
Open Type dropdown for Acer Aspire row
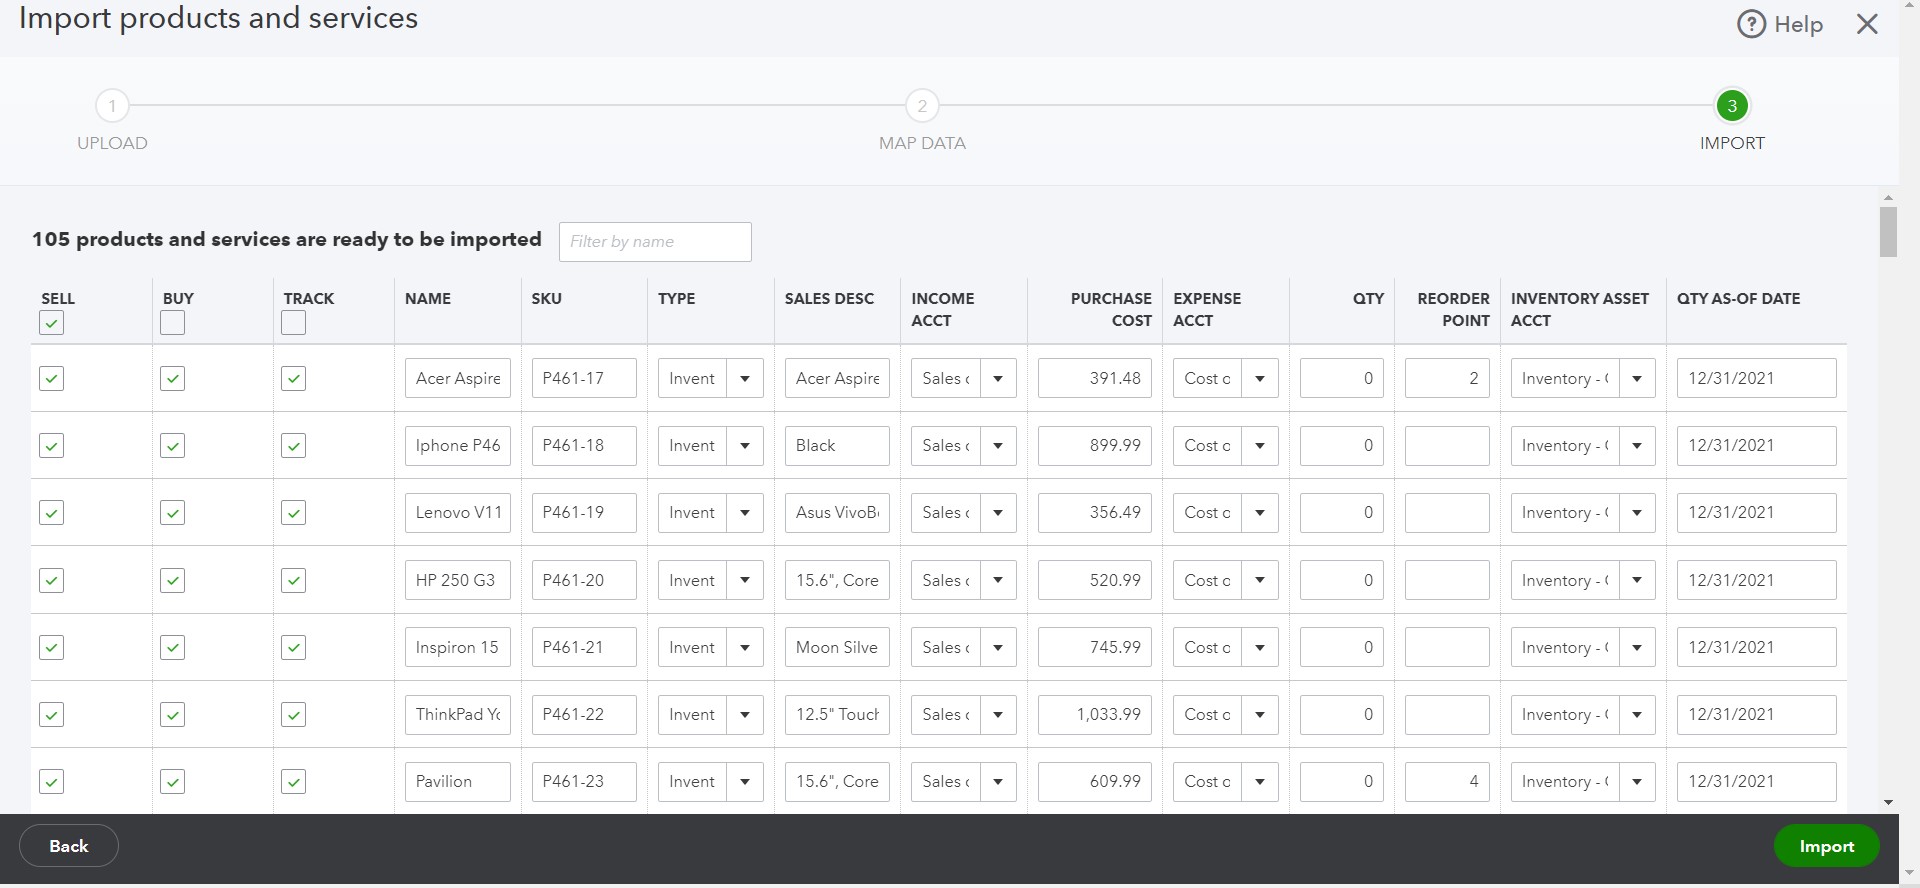pyautogui.click(x=745, y=379)
